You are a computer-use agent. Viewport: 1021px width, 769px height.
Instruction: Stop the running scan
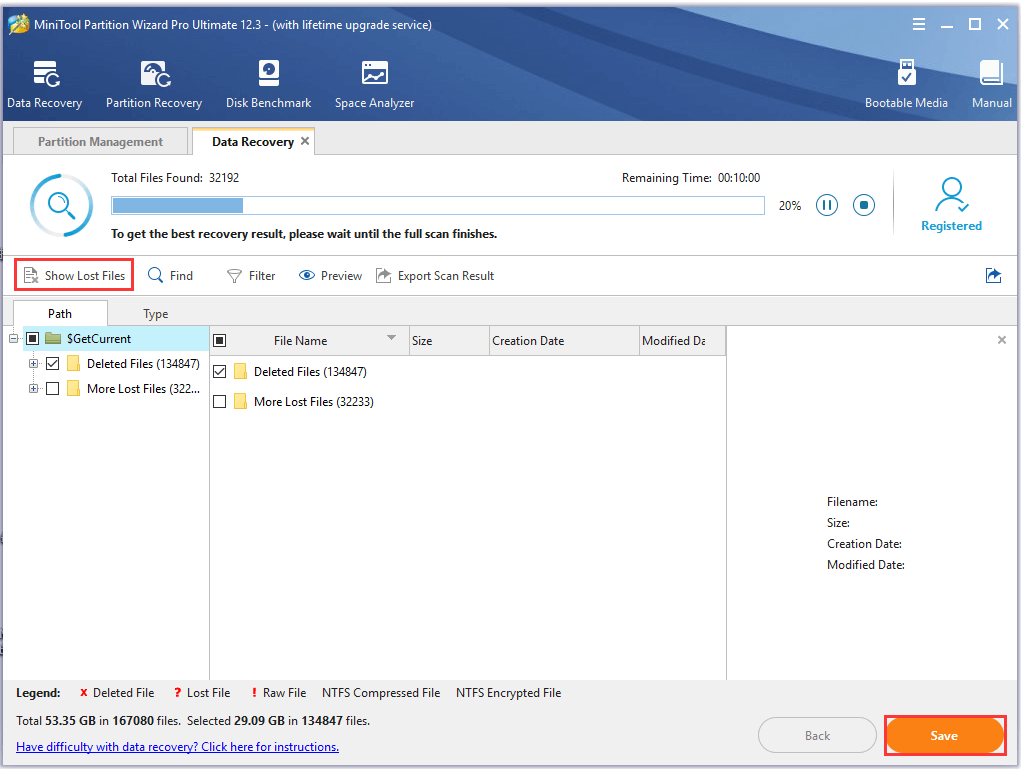click(864, 205)
